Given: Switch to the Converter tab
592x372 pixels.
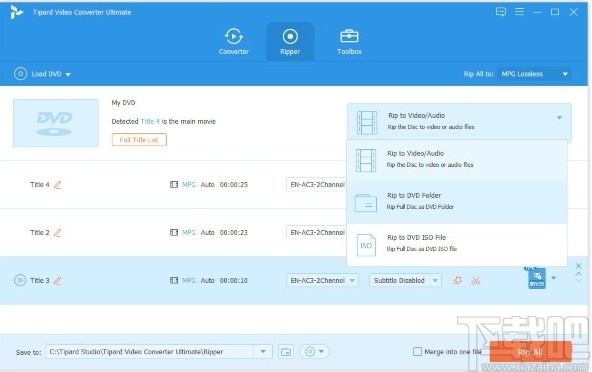Looking at the screenshot, I should pos(234,42).
